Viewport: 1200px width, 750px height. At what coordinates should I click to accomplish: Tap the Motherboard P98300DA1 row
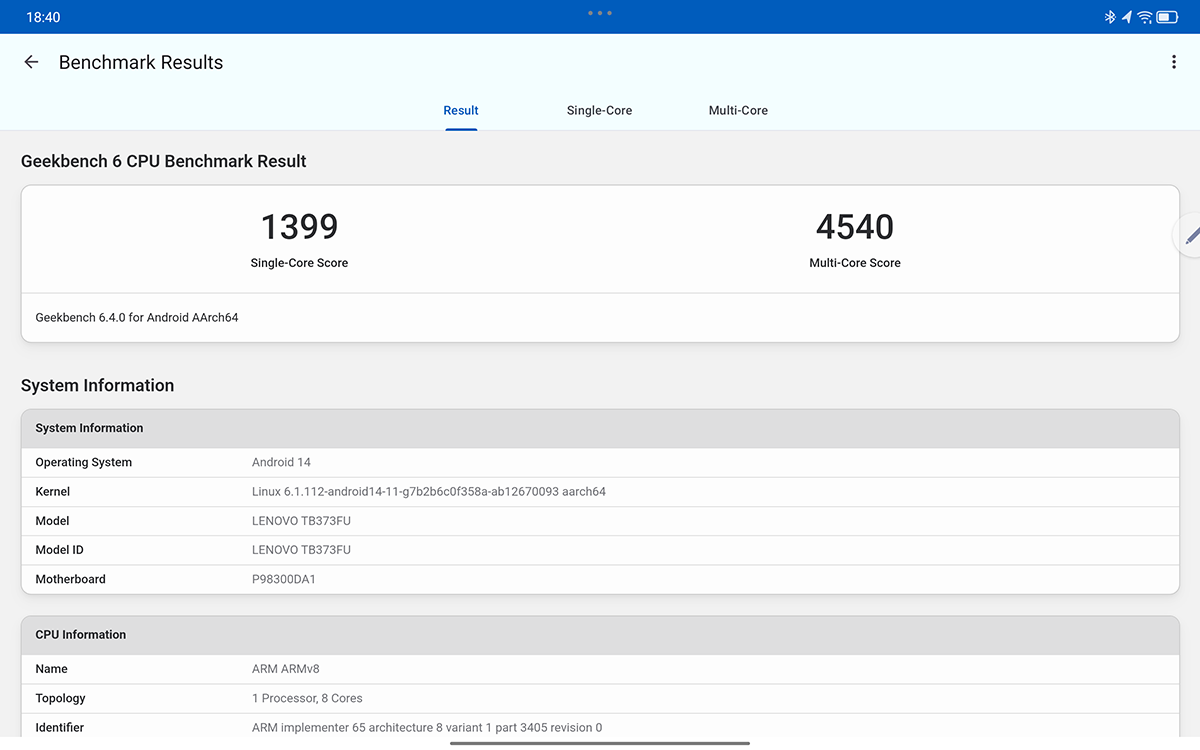(x=600, y=579)
